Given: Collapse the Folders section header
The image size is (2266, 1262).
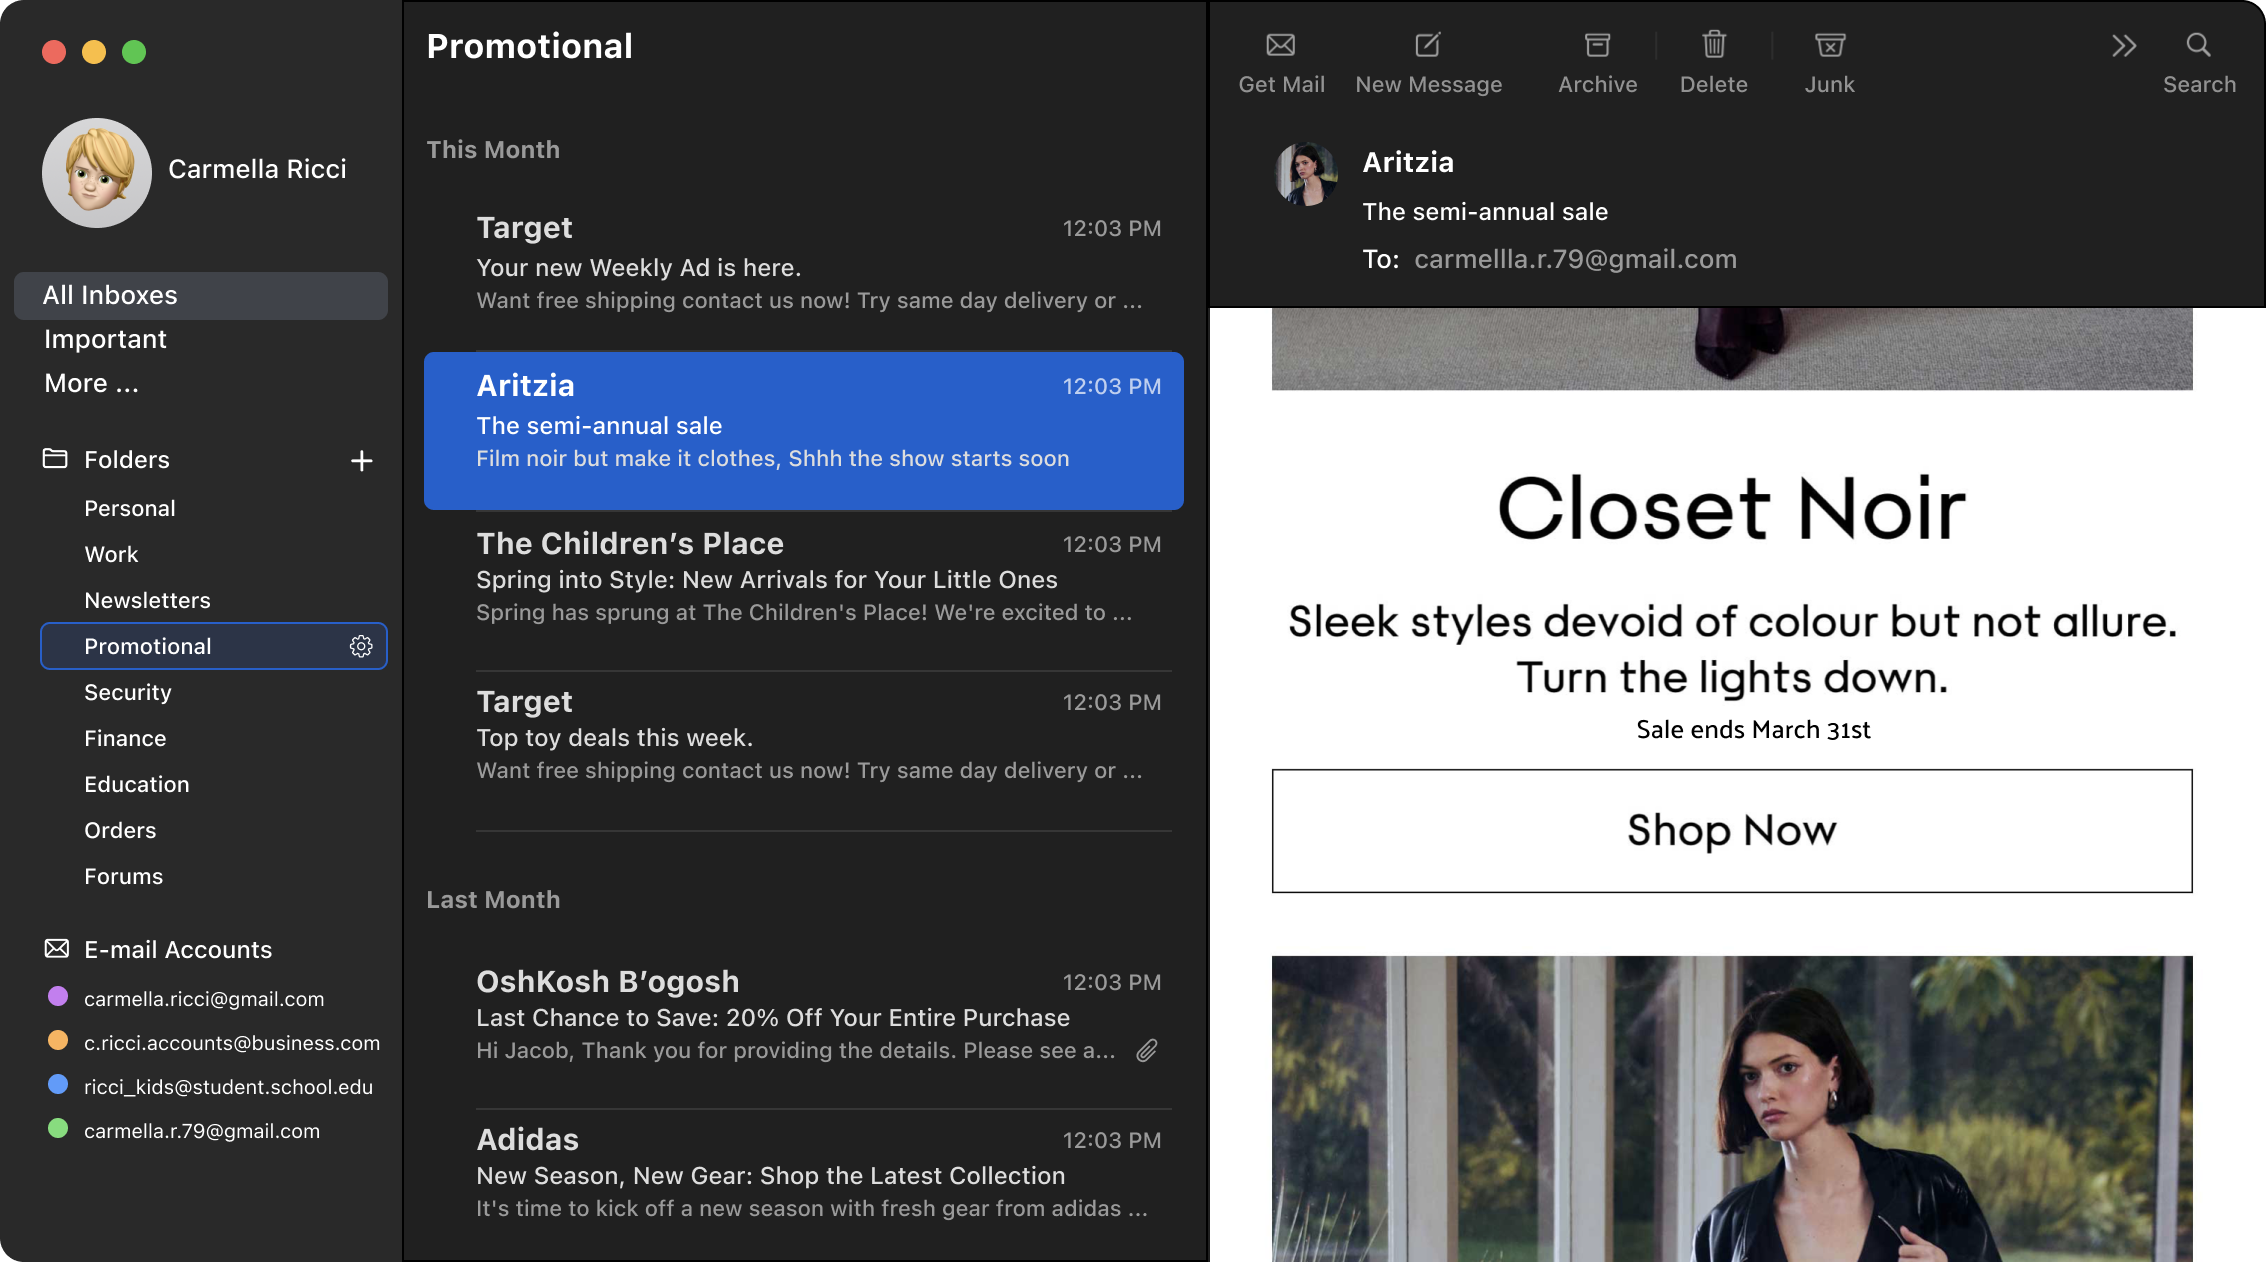Looking at the screenshot, I should 126,459.
